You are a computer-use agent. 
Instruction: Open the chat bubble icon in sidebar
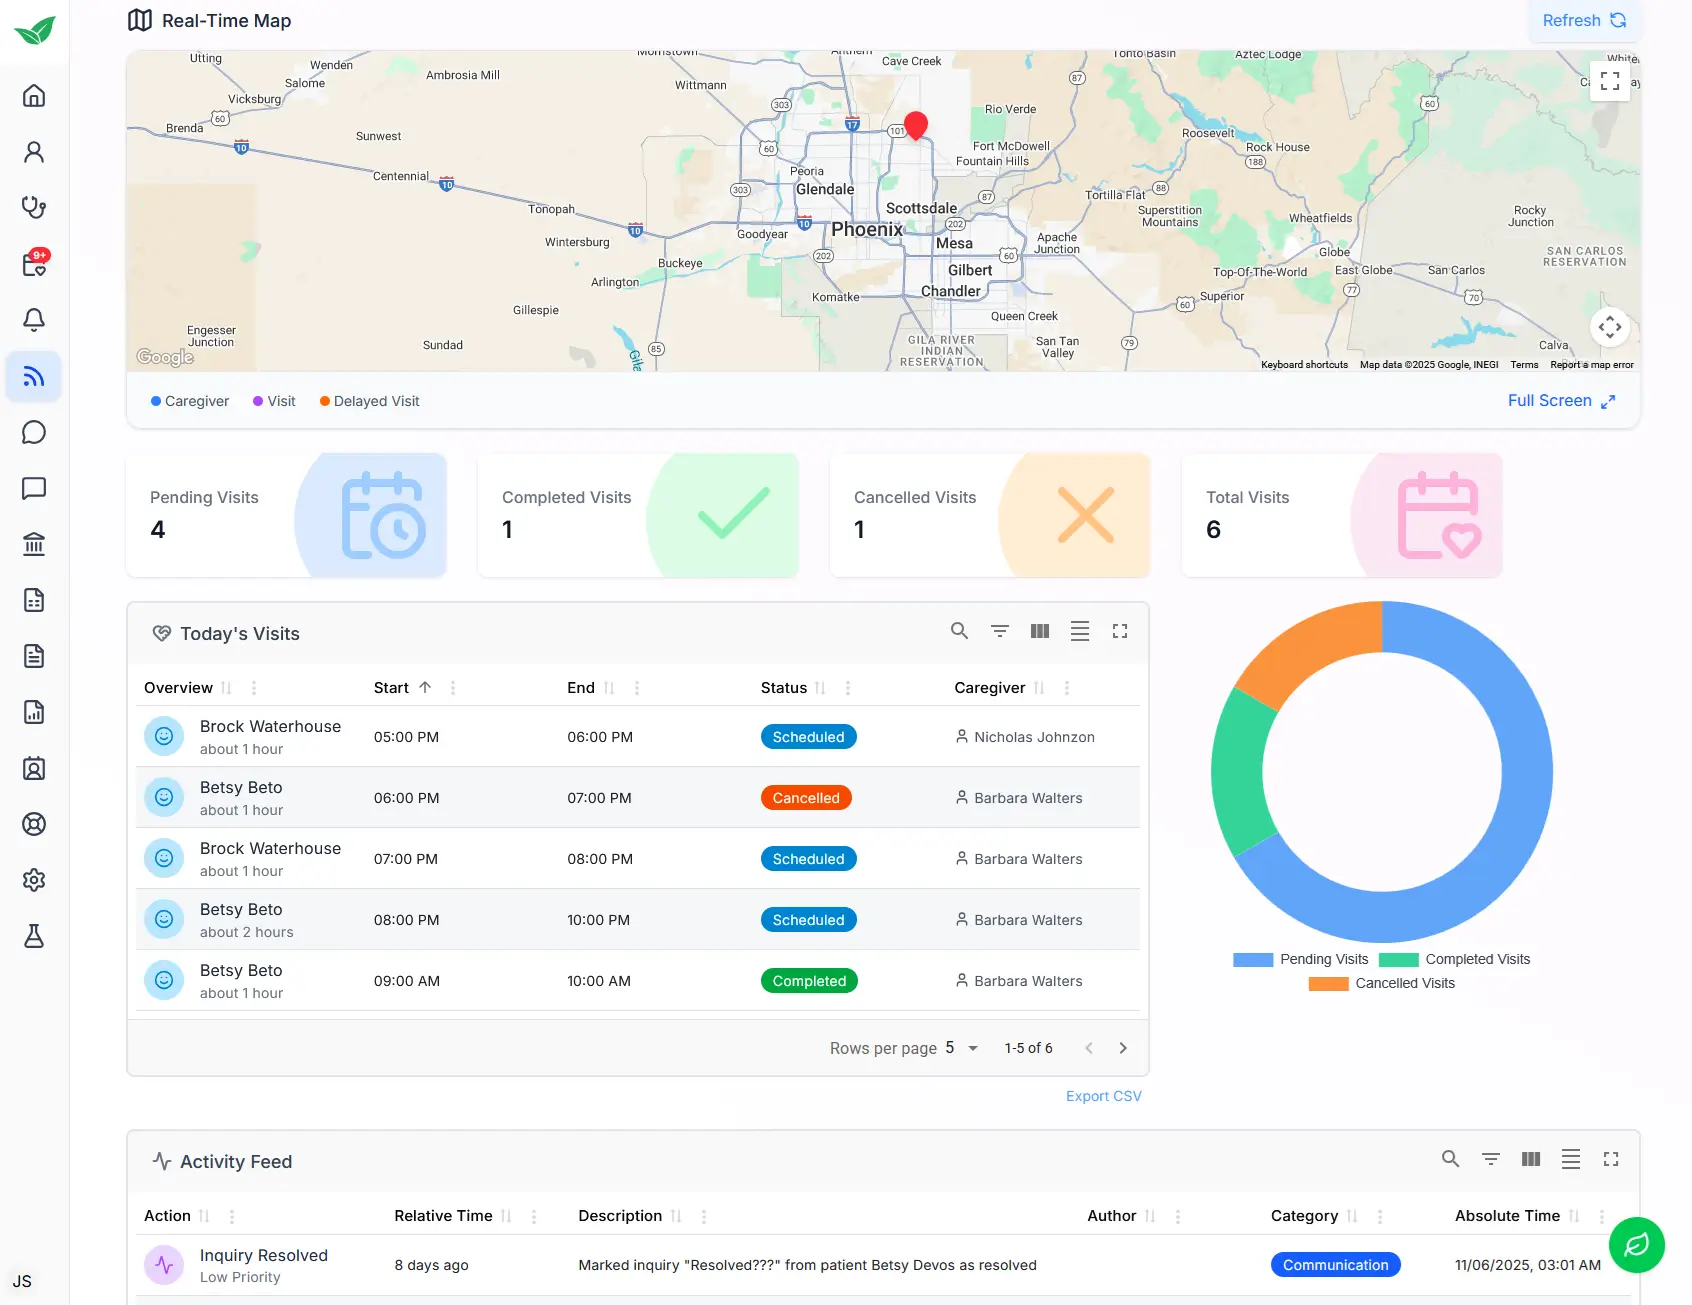click(x=34, y=432)
